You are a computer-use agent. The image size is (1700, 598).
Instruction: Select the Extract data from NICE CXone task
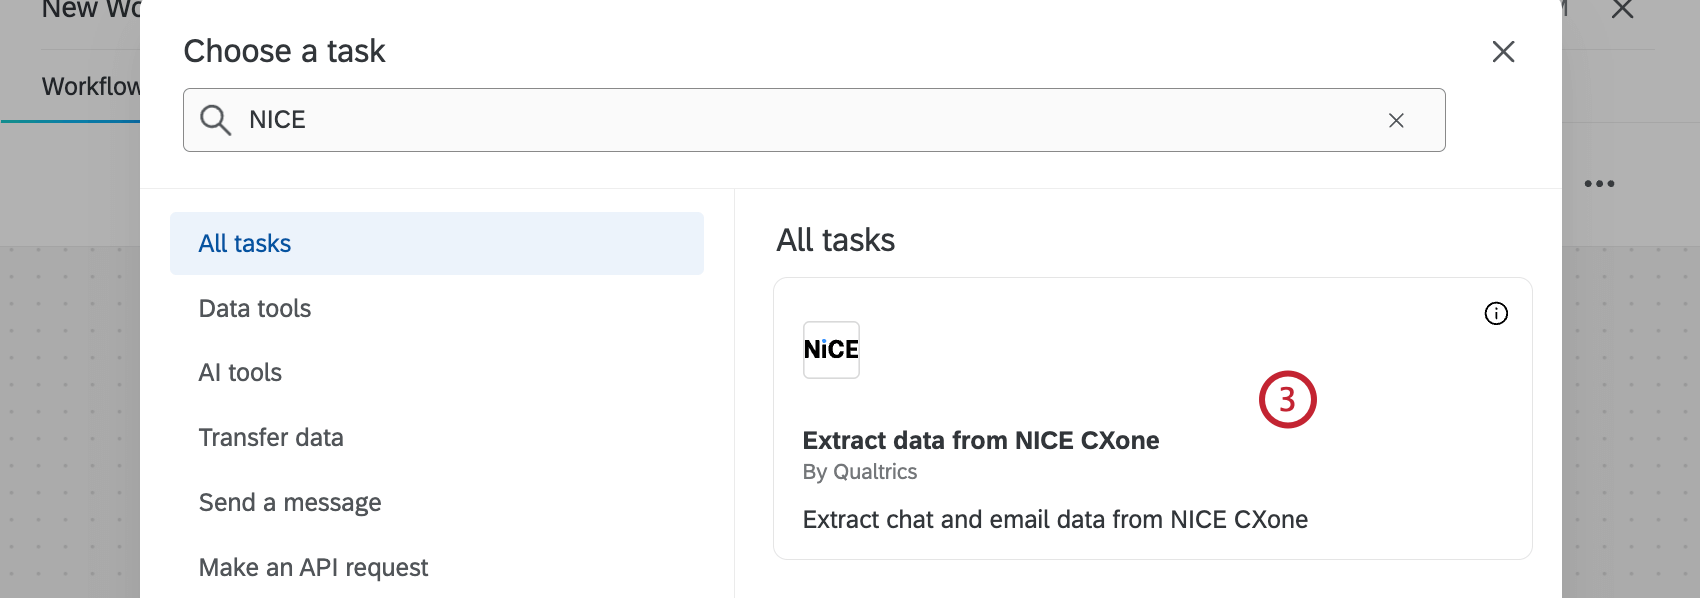tap(981, 440)
